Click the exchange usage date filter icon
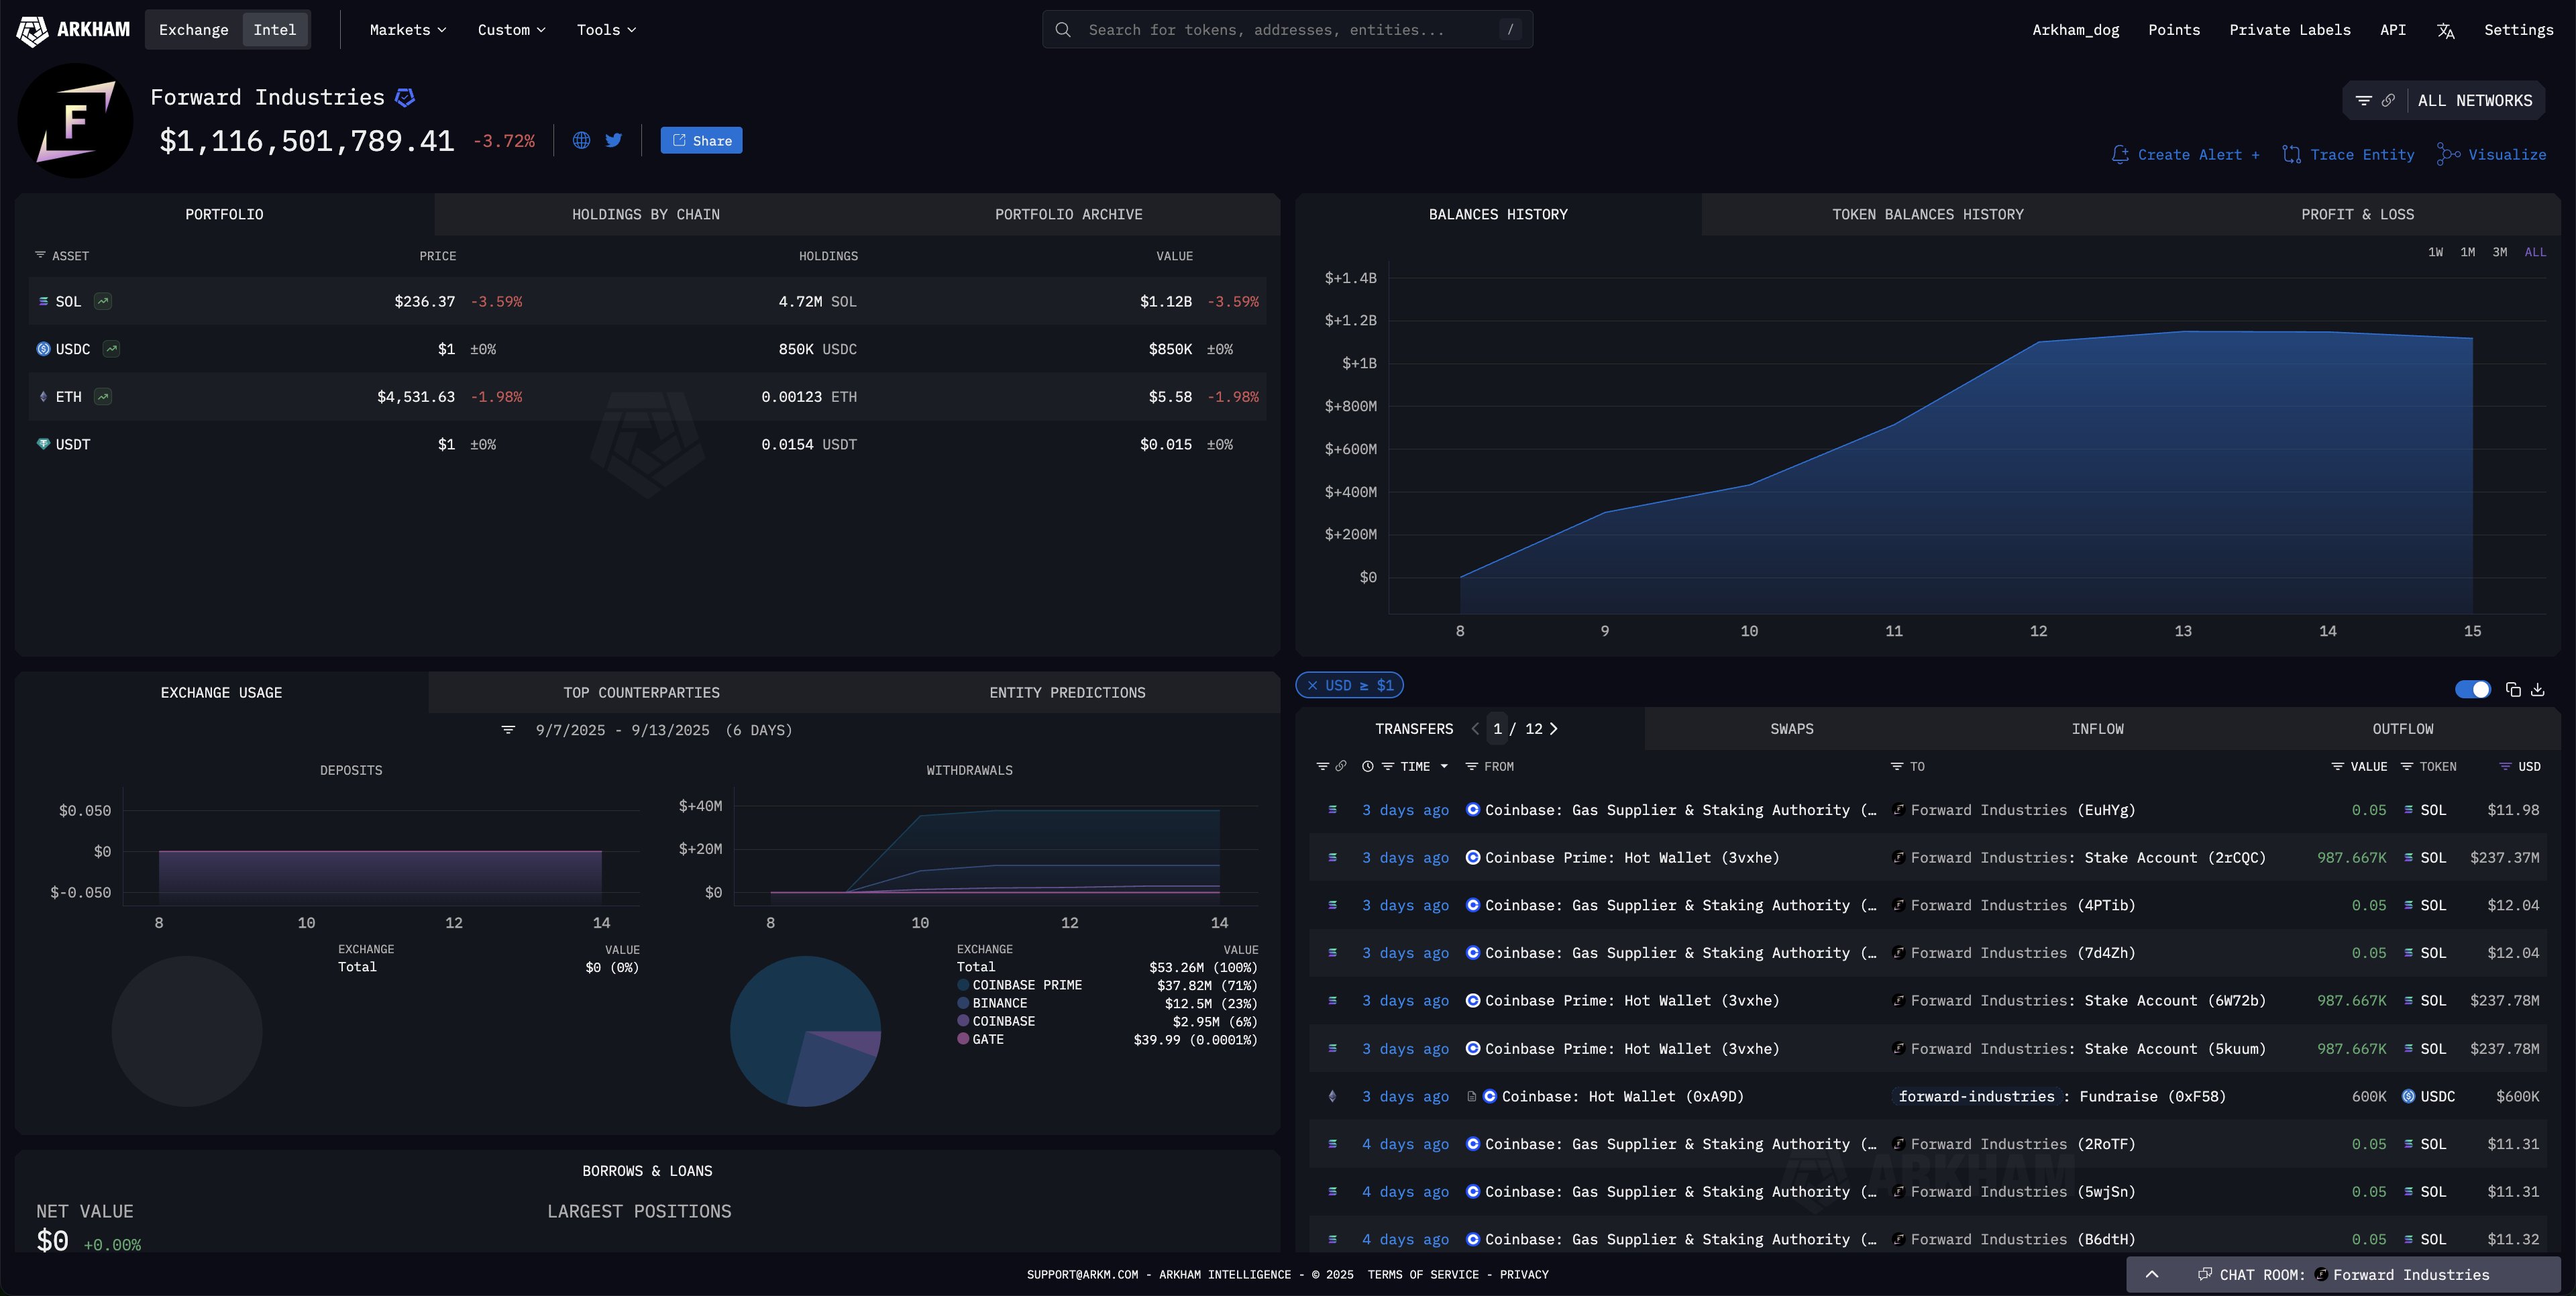Image resolution: width=2576 pixels, height=1296 pixels. tap(508, 730)
